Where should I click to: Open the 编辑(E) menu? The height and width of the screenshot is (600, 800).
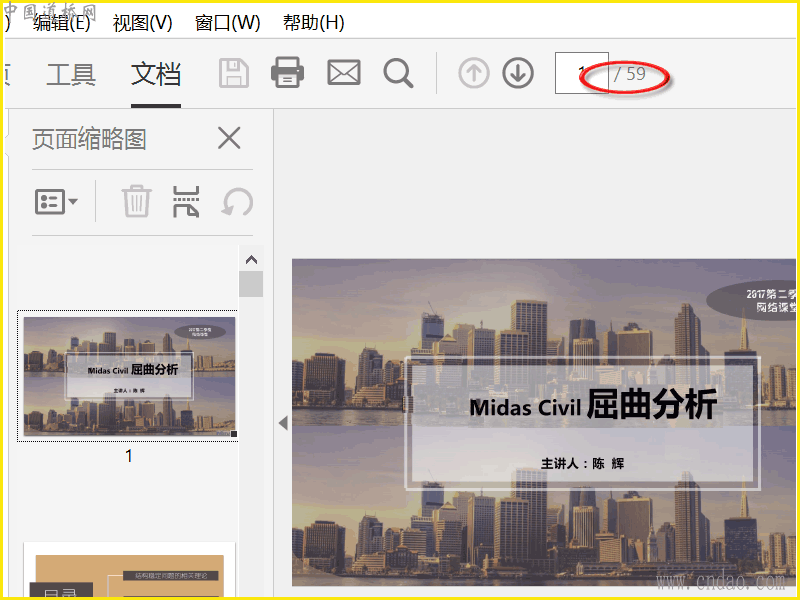click(62, 22)
